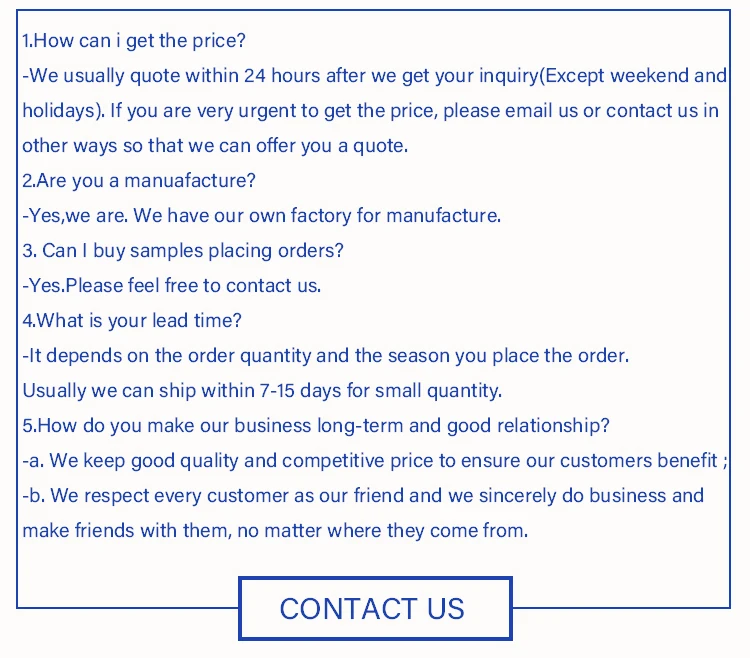Click the line beginning "holidays). If you are"
The height and width of the screenshot is (658, 750).
coord(370,111)
